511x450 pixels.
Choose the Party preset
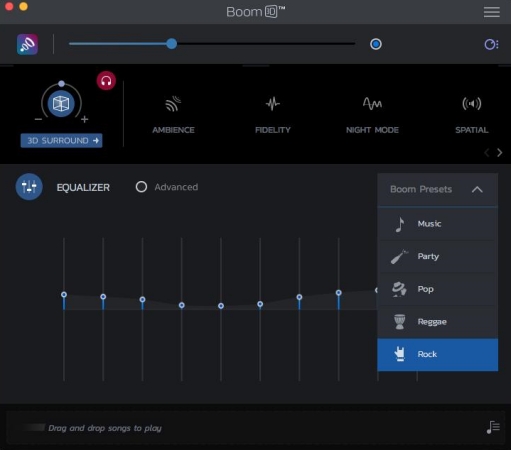point(438,256)
